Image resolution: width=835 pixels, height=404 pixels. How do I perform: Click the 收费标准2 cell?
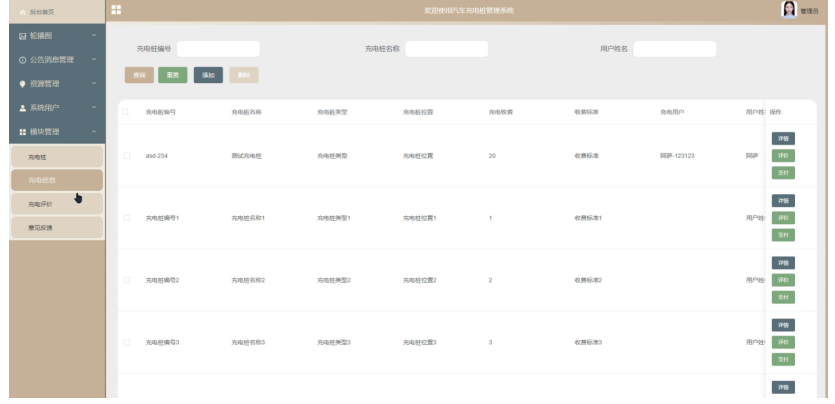coord(588,281)
